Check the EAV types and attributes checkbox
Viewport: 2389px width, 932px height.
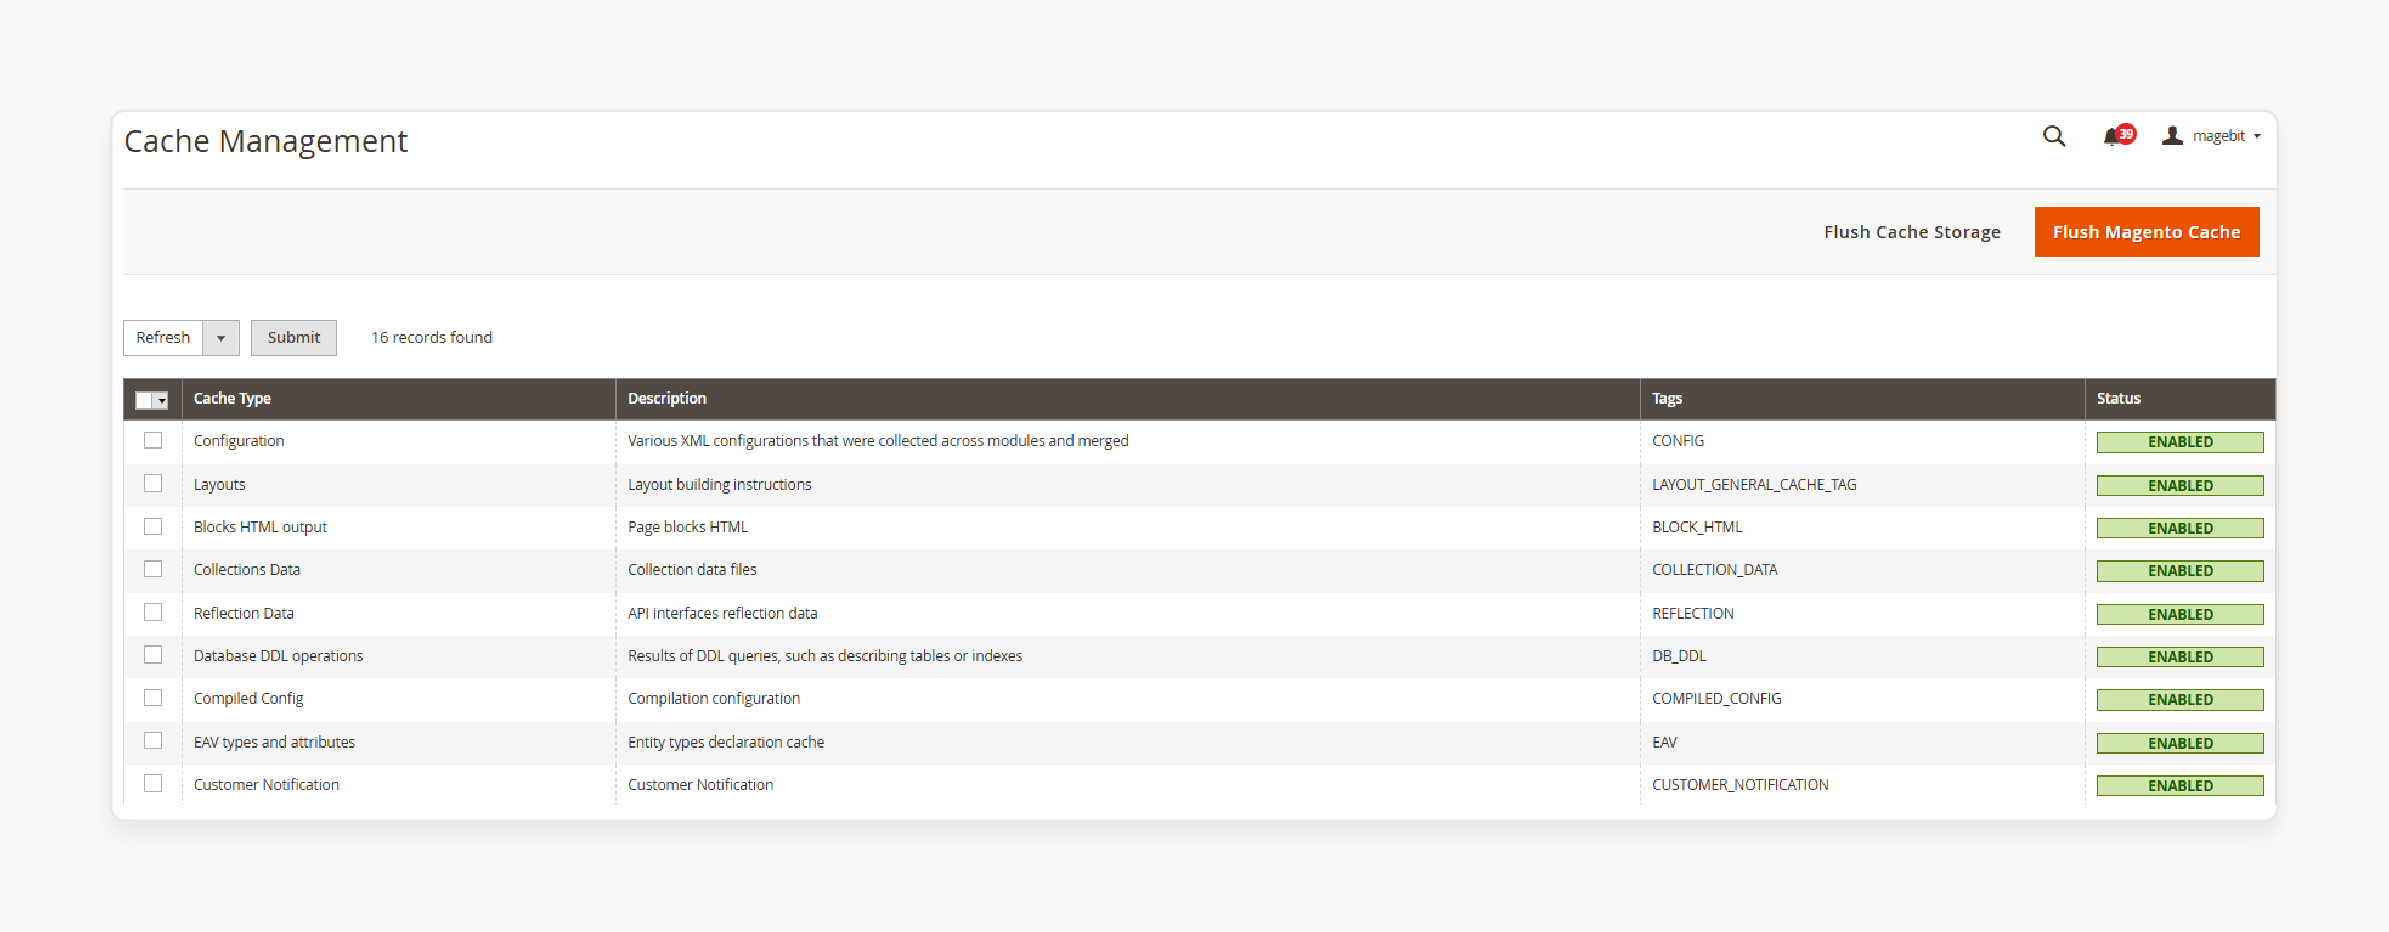click(153, 741)
